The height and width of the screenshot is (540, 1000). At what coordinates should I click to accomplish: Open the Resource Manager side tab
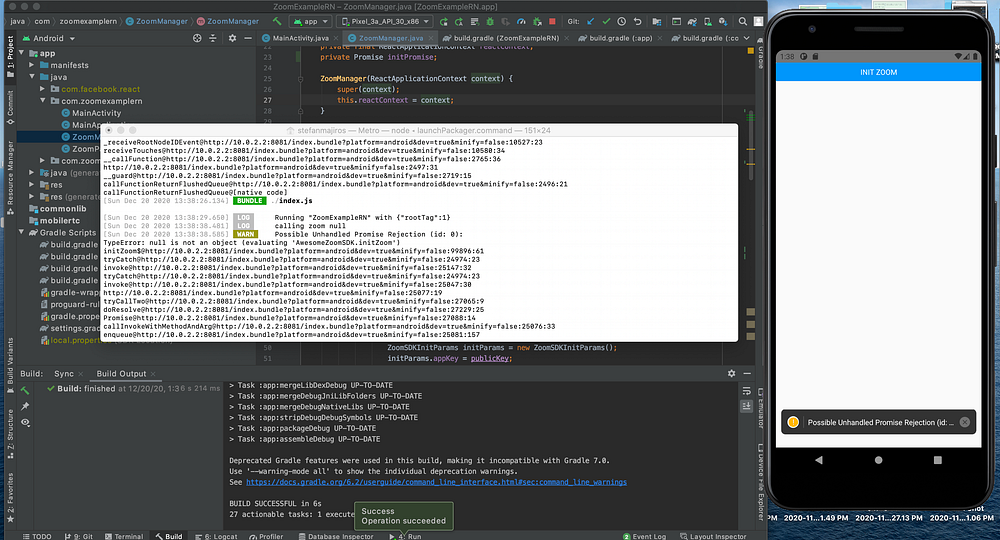point(10,177)
